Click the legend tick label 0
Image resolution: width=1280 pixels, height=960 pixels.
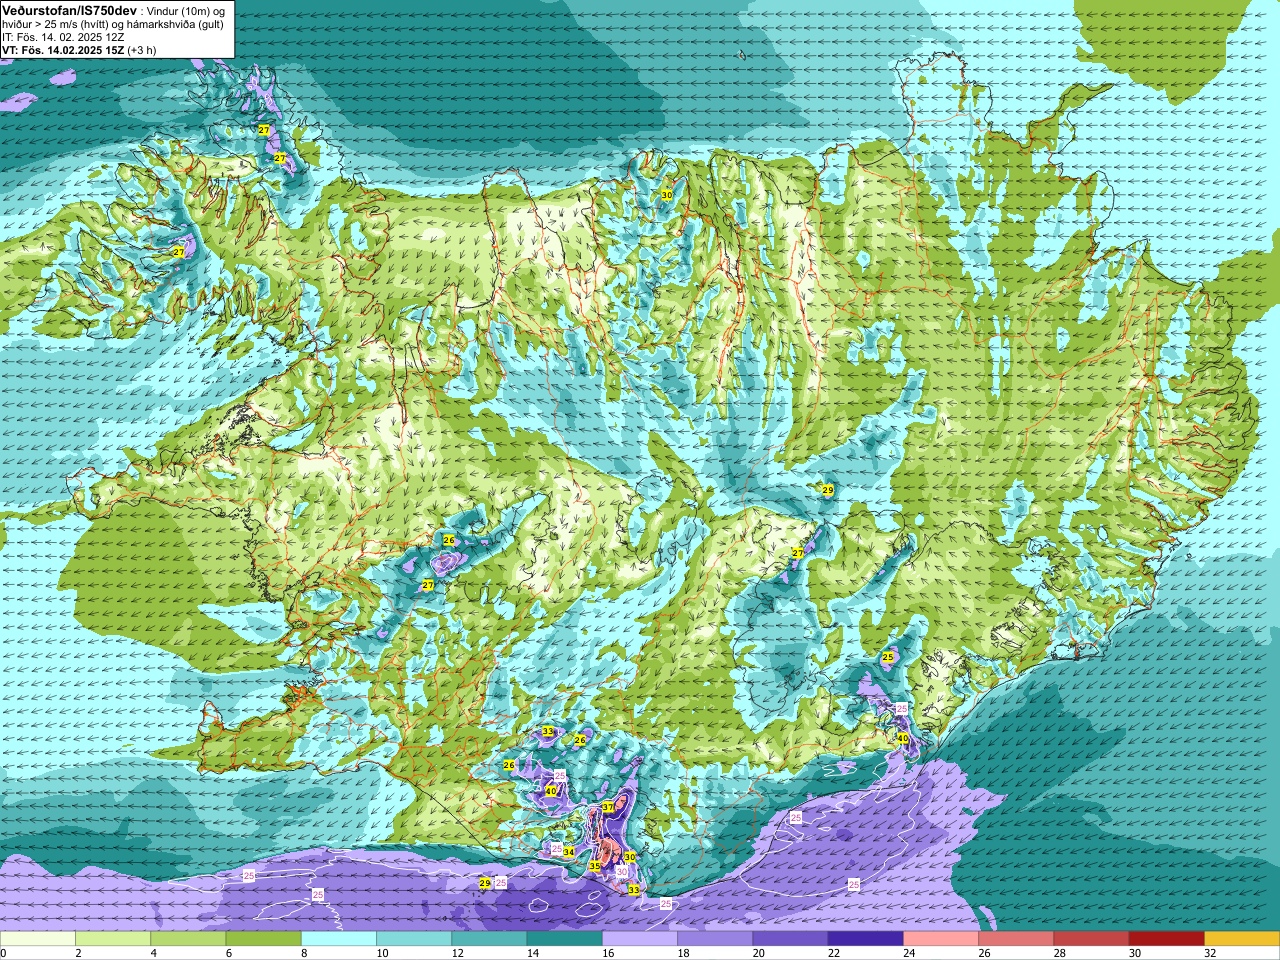tap(4, 953)
